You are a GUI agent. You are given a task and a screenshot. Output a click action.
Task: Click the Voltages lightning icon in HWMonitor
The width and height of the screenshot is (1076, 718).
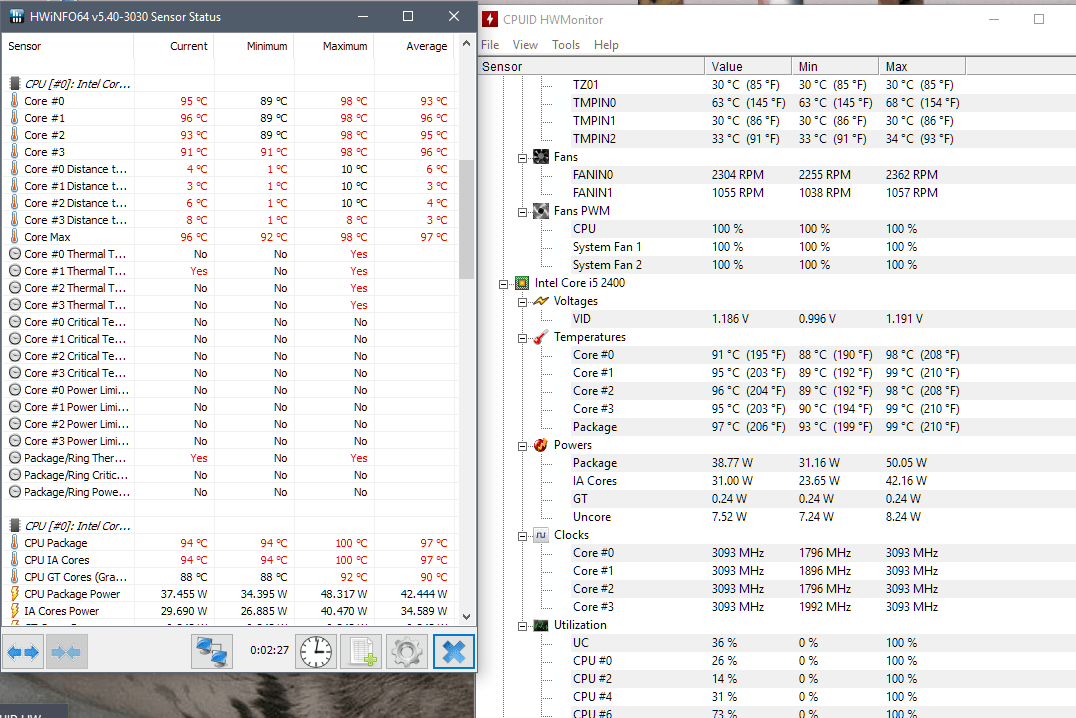tap(541, 301)
